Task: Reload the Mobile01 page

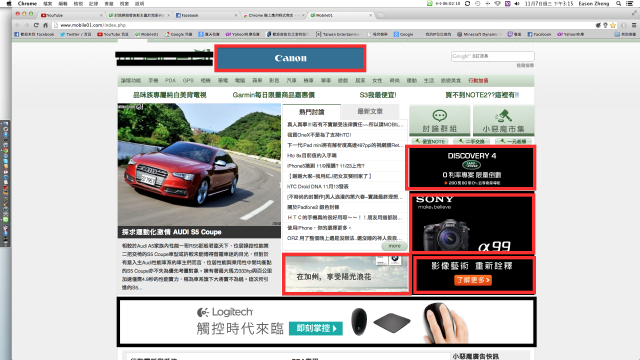Action: [x=36, y=25]
